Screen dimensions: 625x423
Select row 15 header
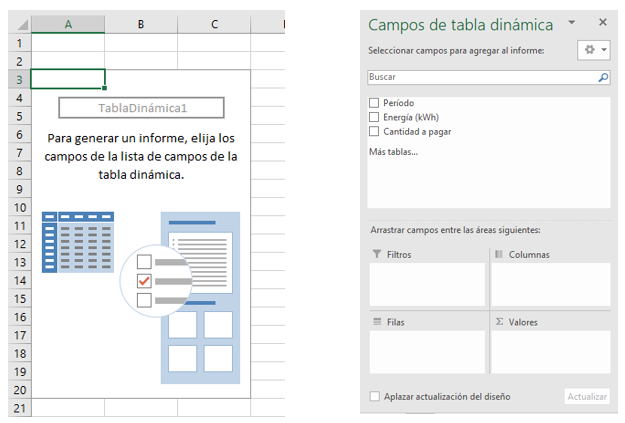(19, 299)
